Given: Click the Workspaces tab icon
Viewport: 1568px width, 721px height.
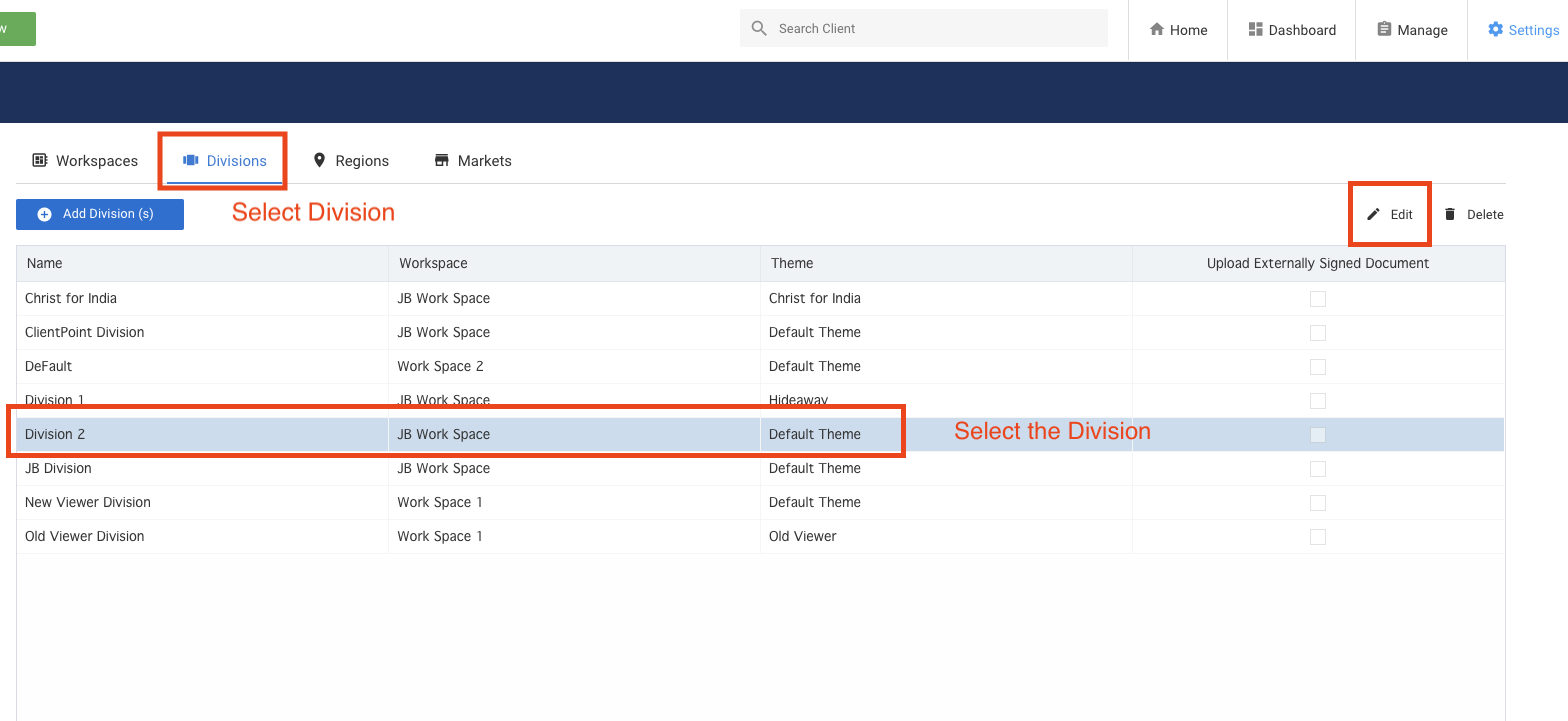Looking at the screenshot, I should point(40,160).
